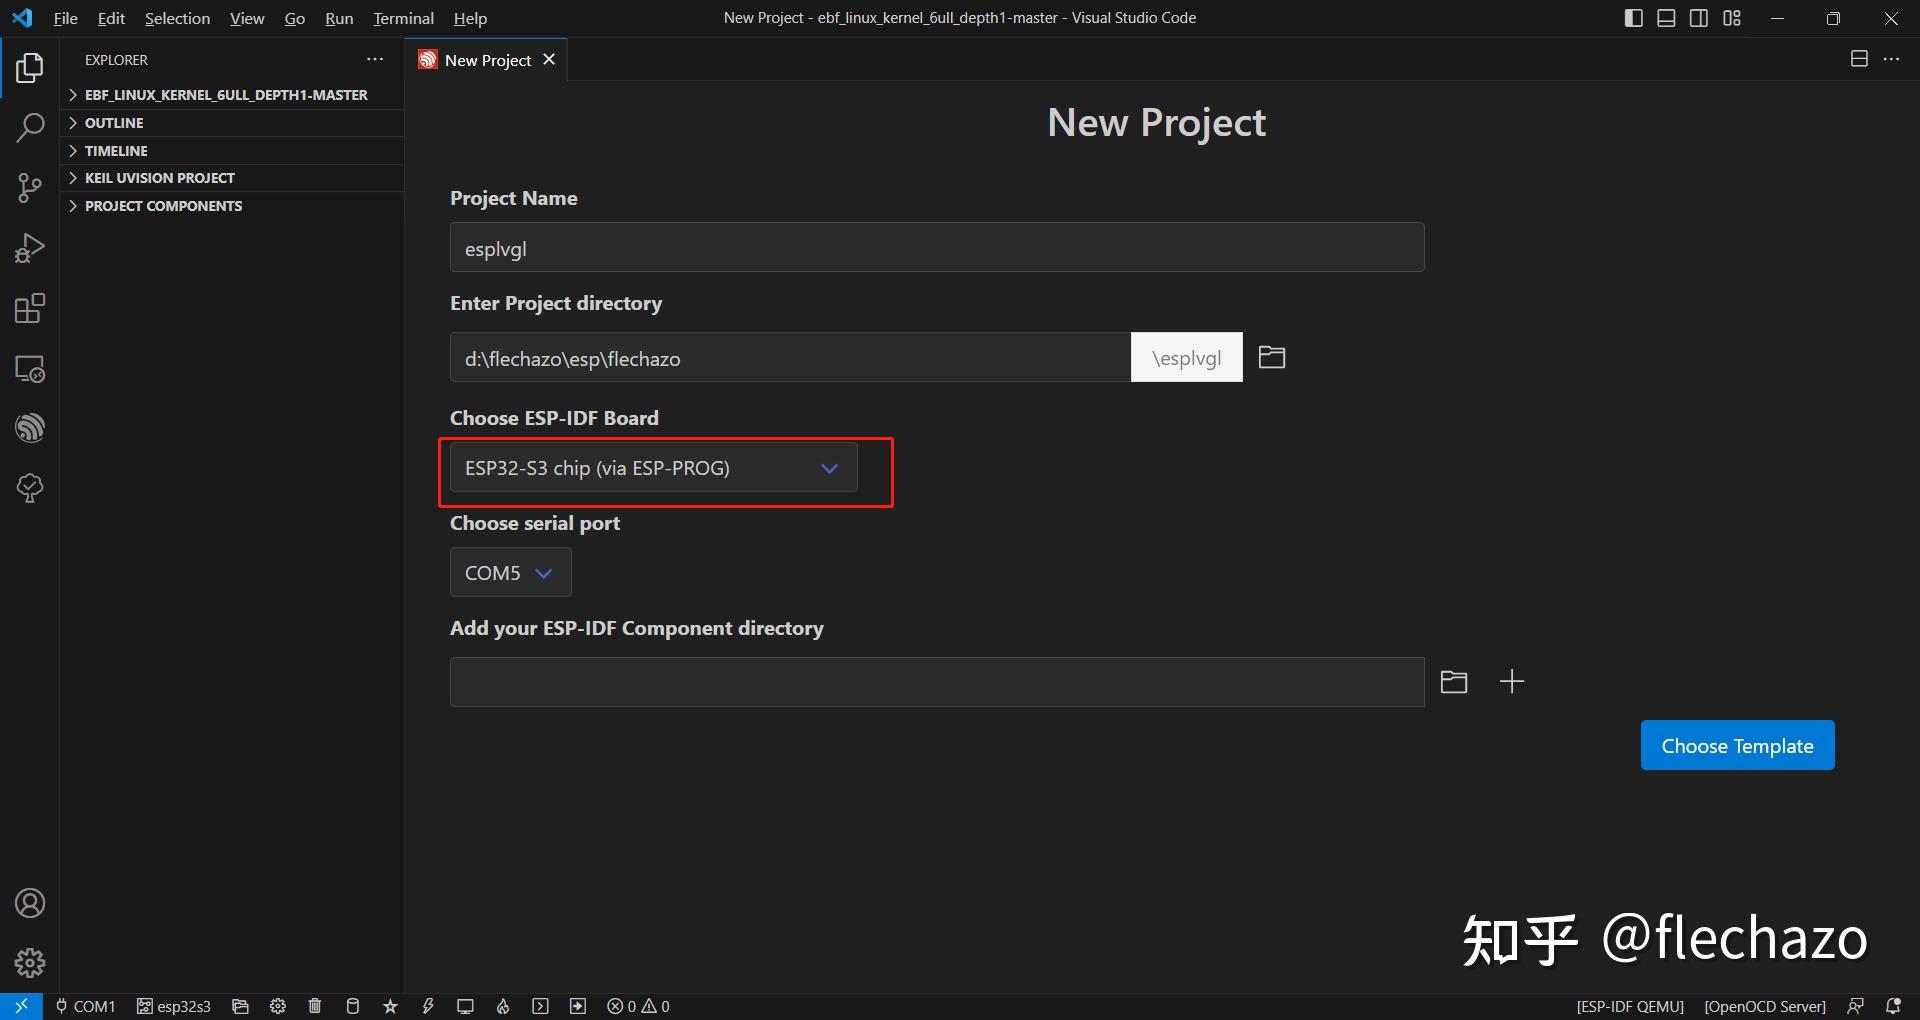Split the editor layout
Image resolution: width=1920 pixels, height=1020 pixels.
click(x=1859, y=59)
